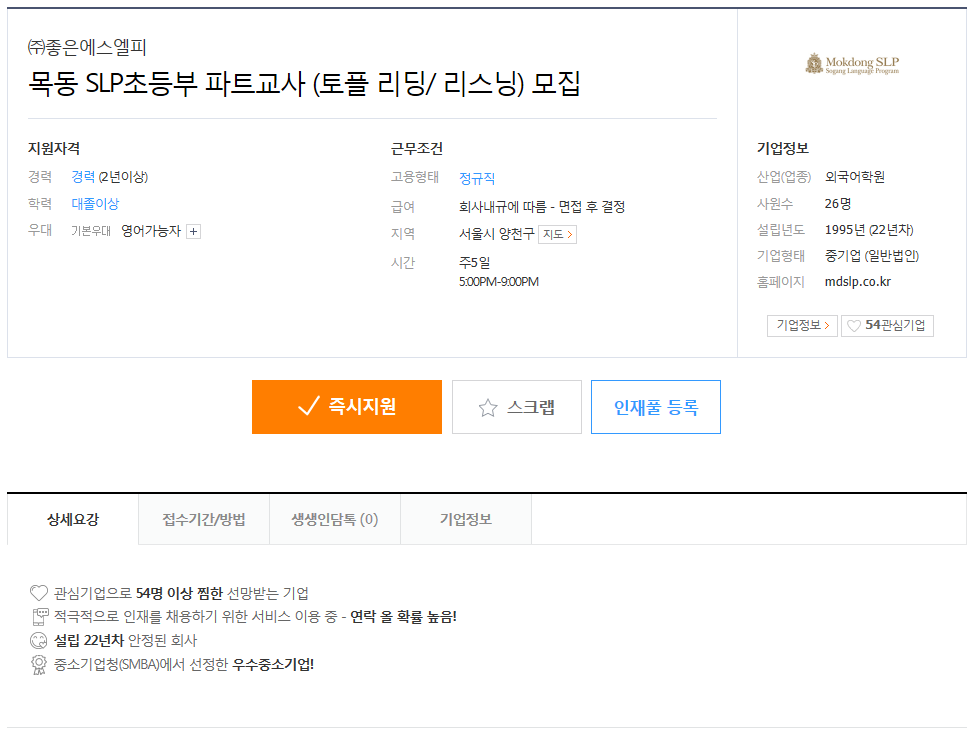This screenshot has width=974, height=750.
Task: Click the 경력 link in 지원자격
Action: click(x=83, y=177)
